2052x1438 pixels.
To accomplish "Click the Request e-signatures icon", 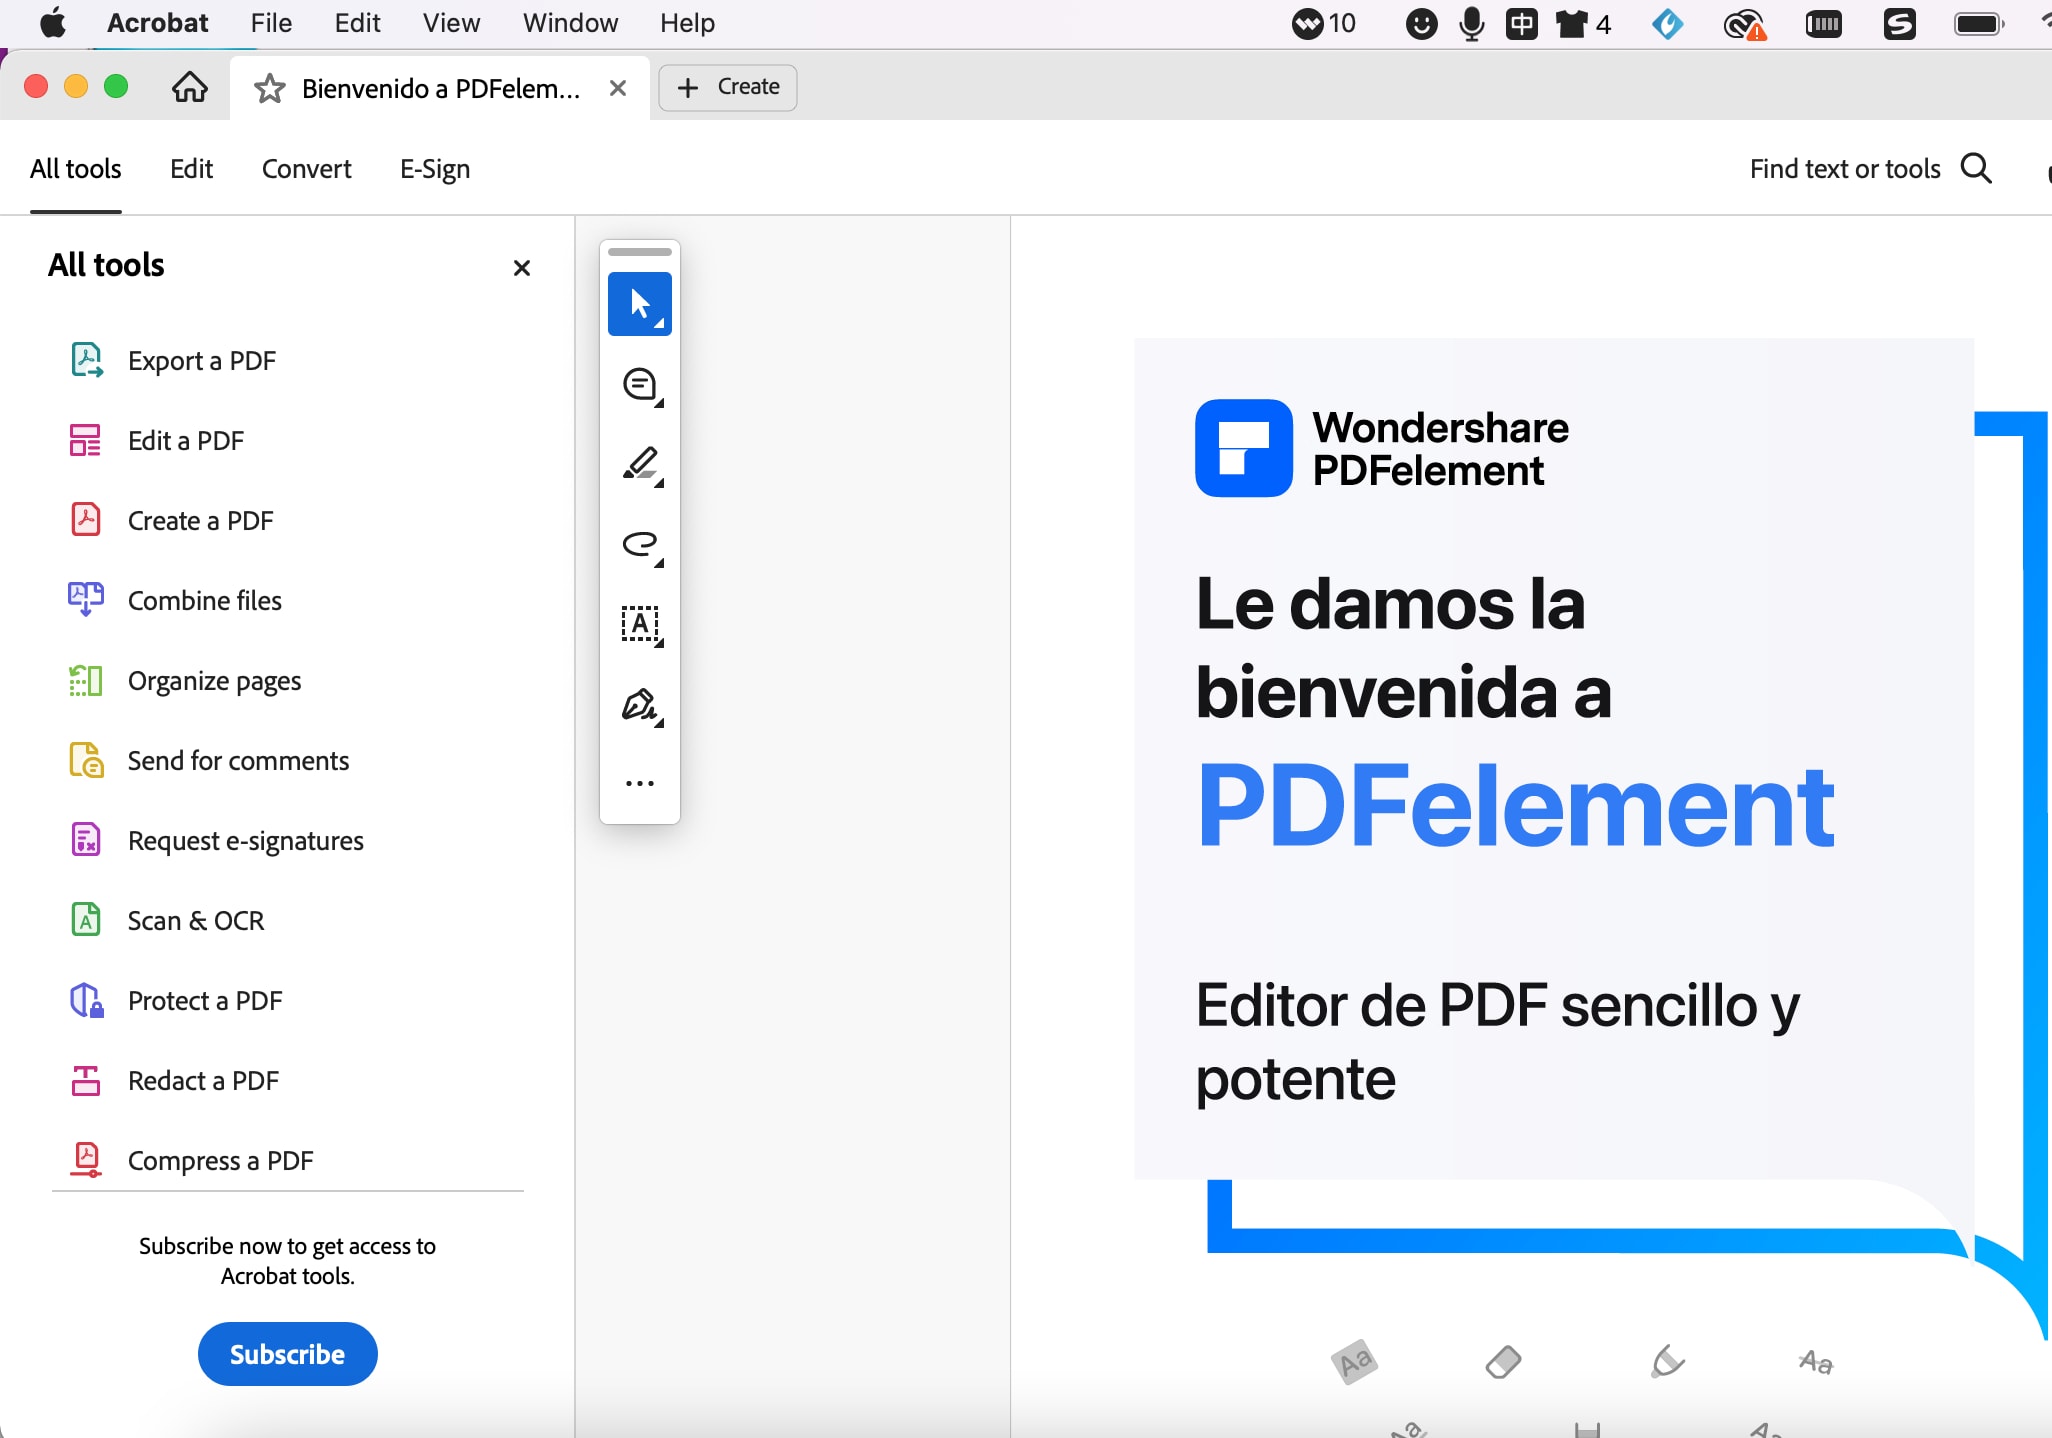I will (86, 840).
